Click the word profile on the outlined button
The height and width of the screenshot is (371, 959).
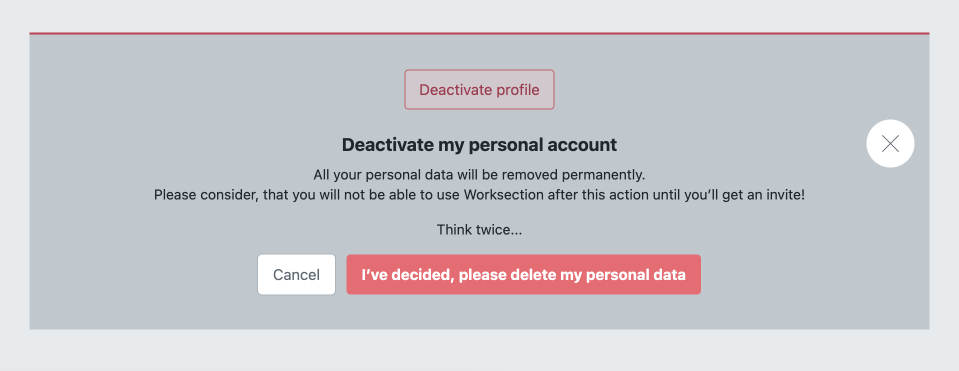(x=517, y=90)
